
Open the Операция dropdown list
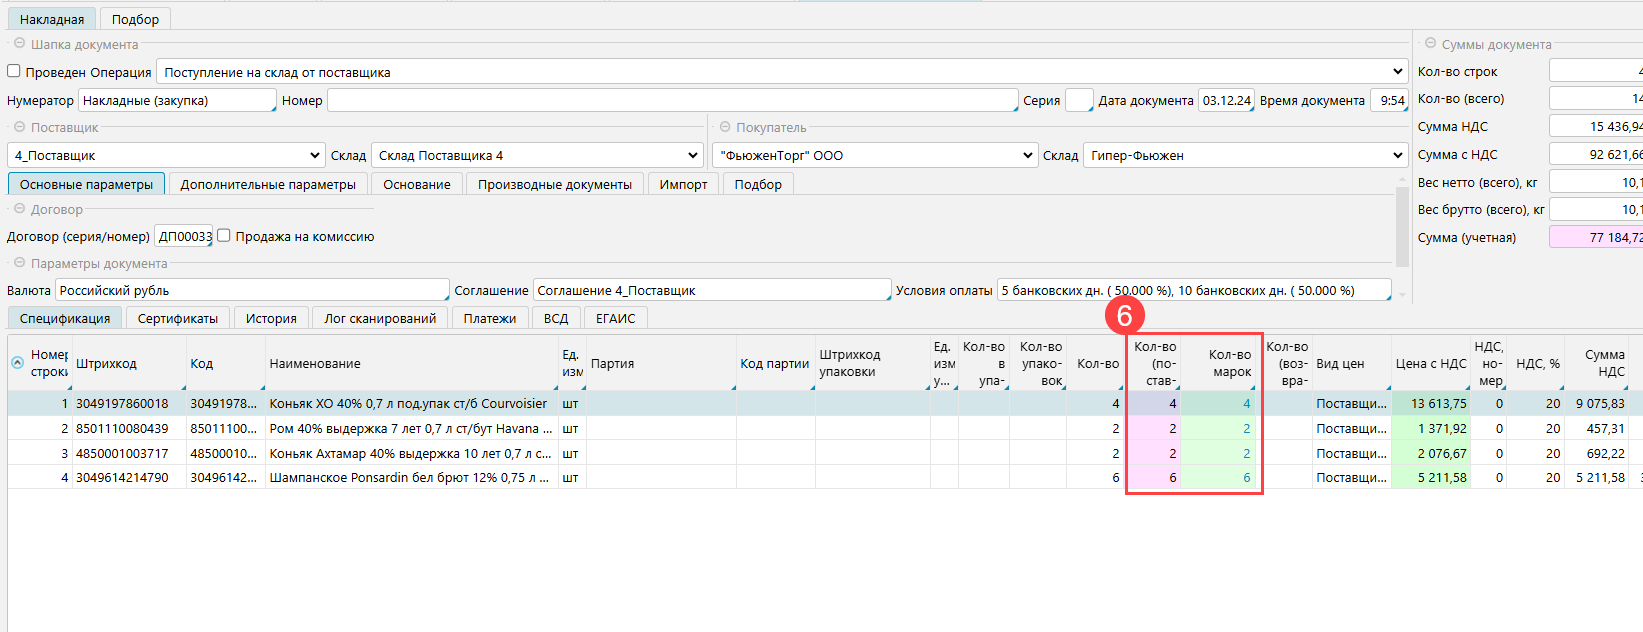point(1397,72)
